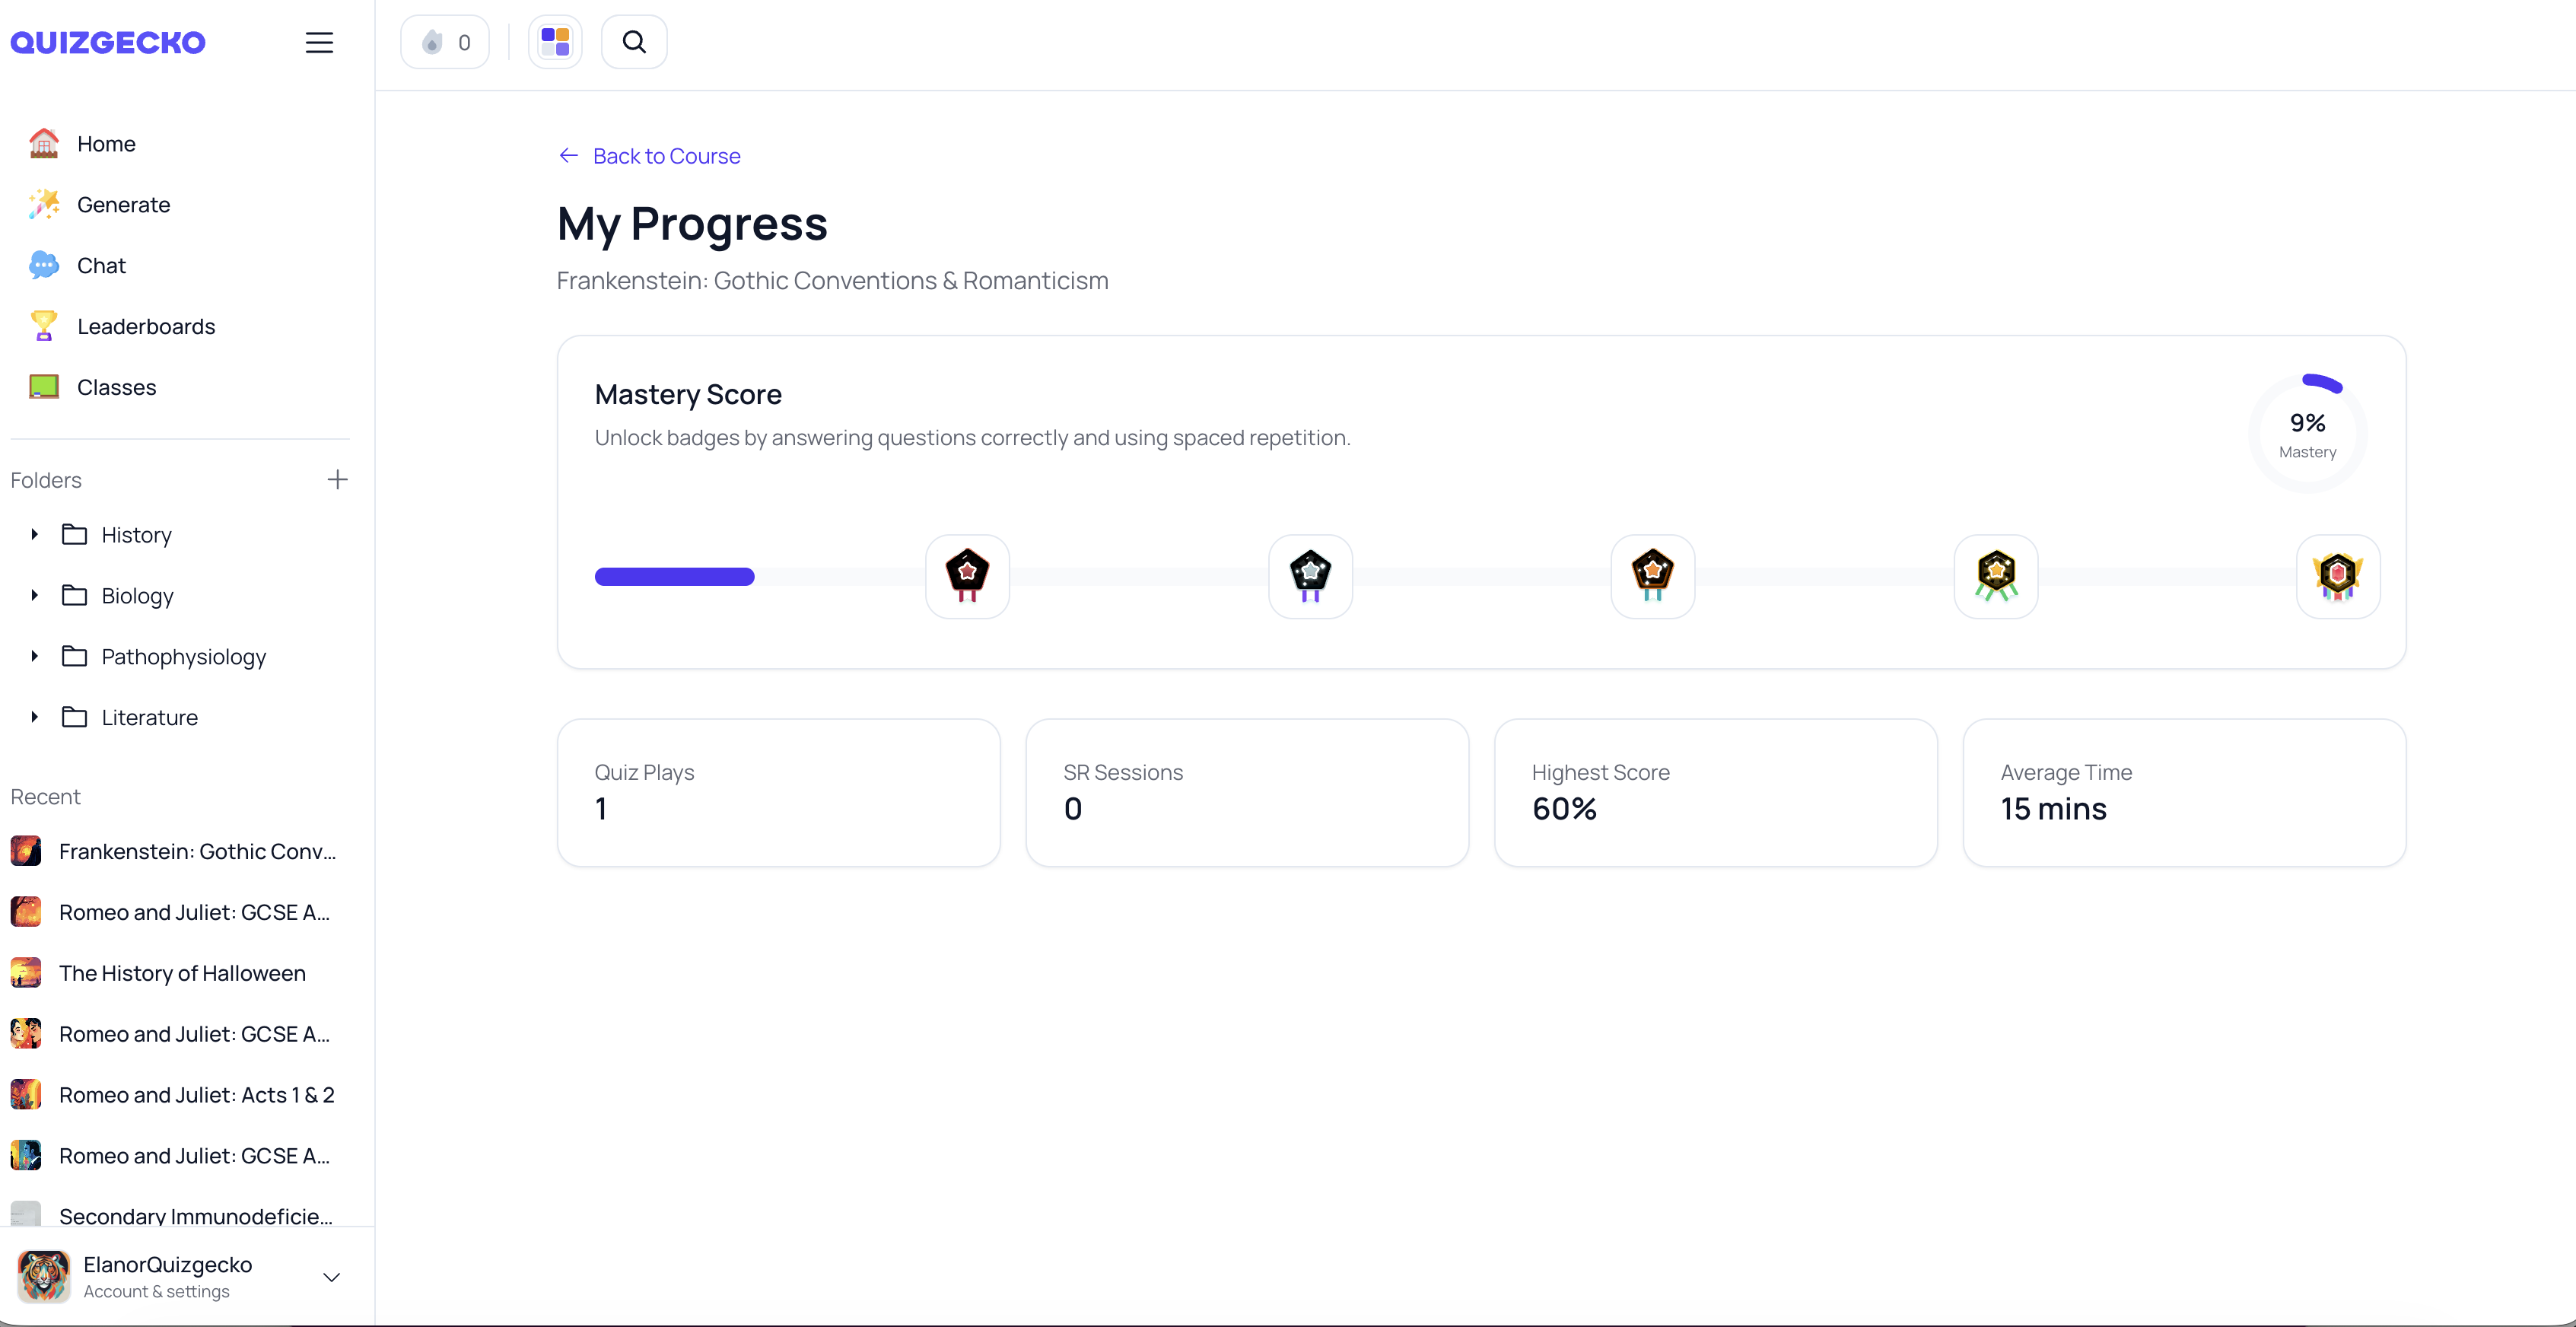Image resolution: width=2576 pixels, height=1327 pixels.
Task: Select the third orange star badge
Action: point(1653,576)
